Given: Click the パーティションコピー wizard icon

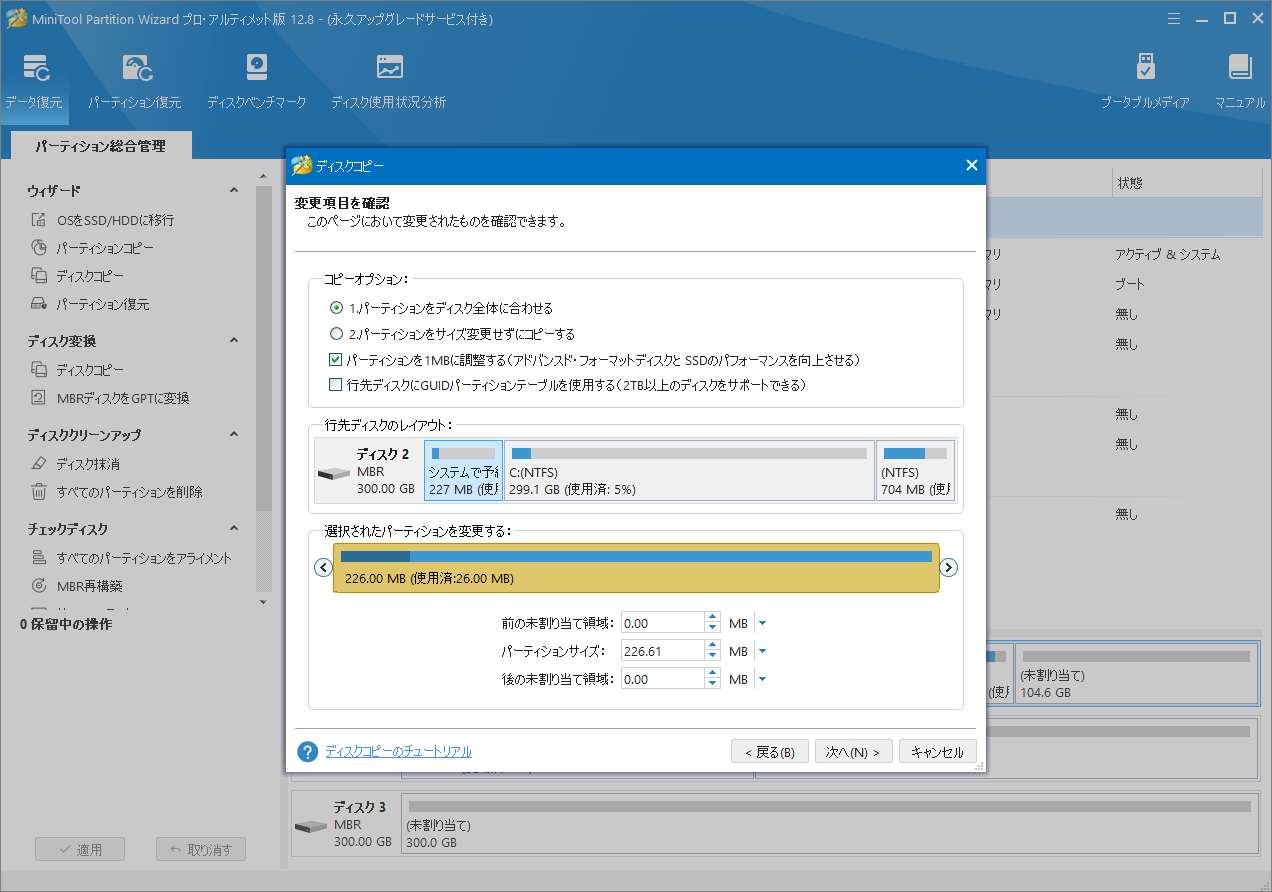Looking at the screenshot, I should click(x=38, y=248).
